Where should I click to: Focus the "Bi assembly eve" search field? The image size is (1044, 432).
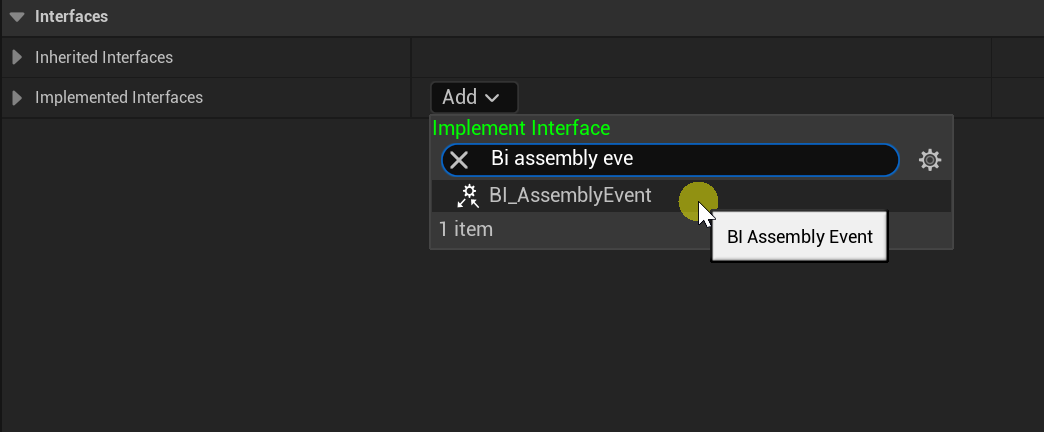680,160
